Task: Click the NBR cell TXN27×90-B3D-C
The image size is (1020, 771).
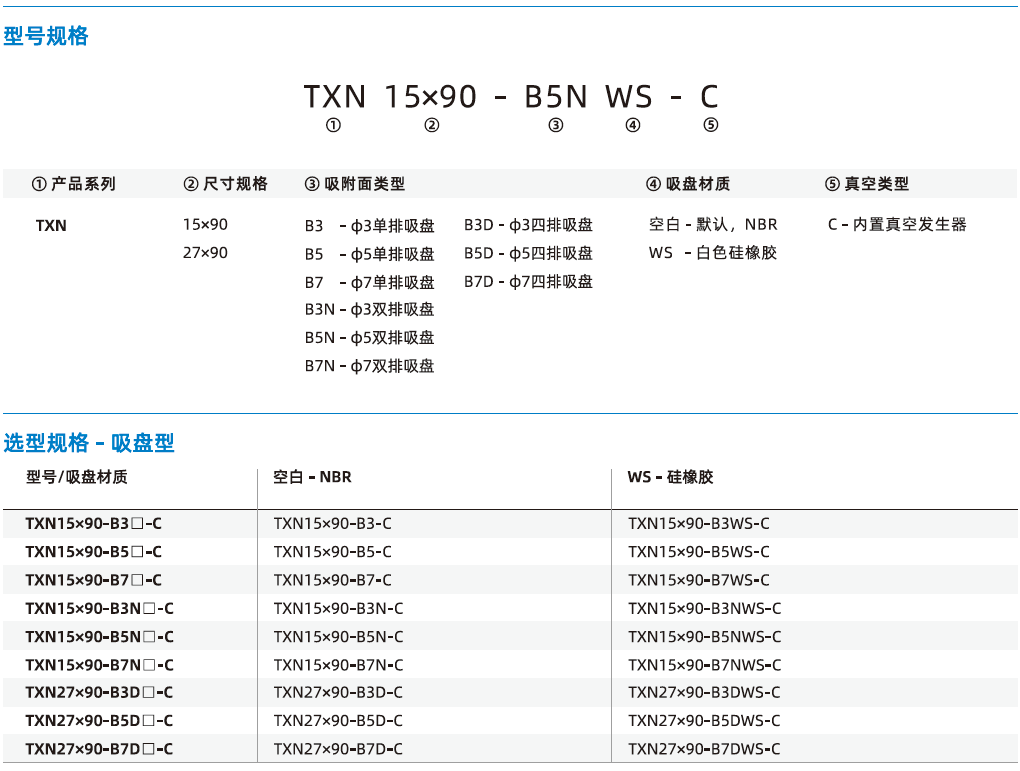Action: [x=338, y=692]
